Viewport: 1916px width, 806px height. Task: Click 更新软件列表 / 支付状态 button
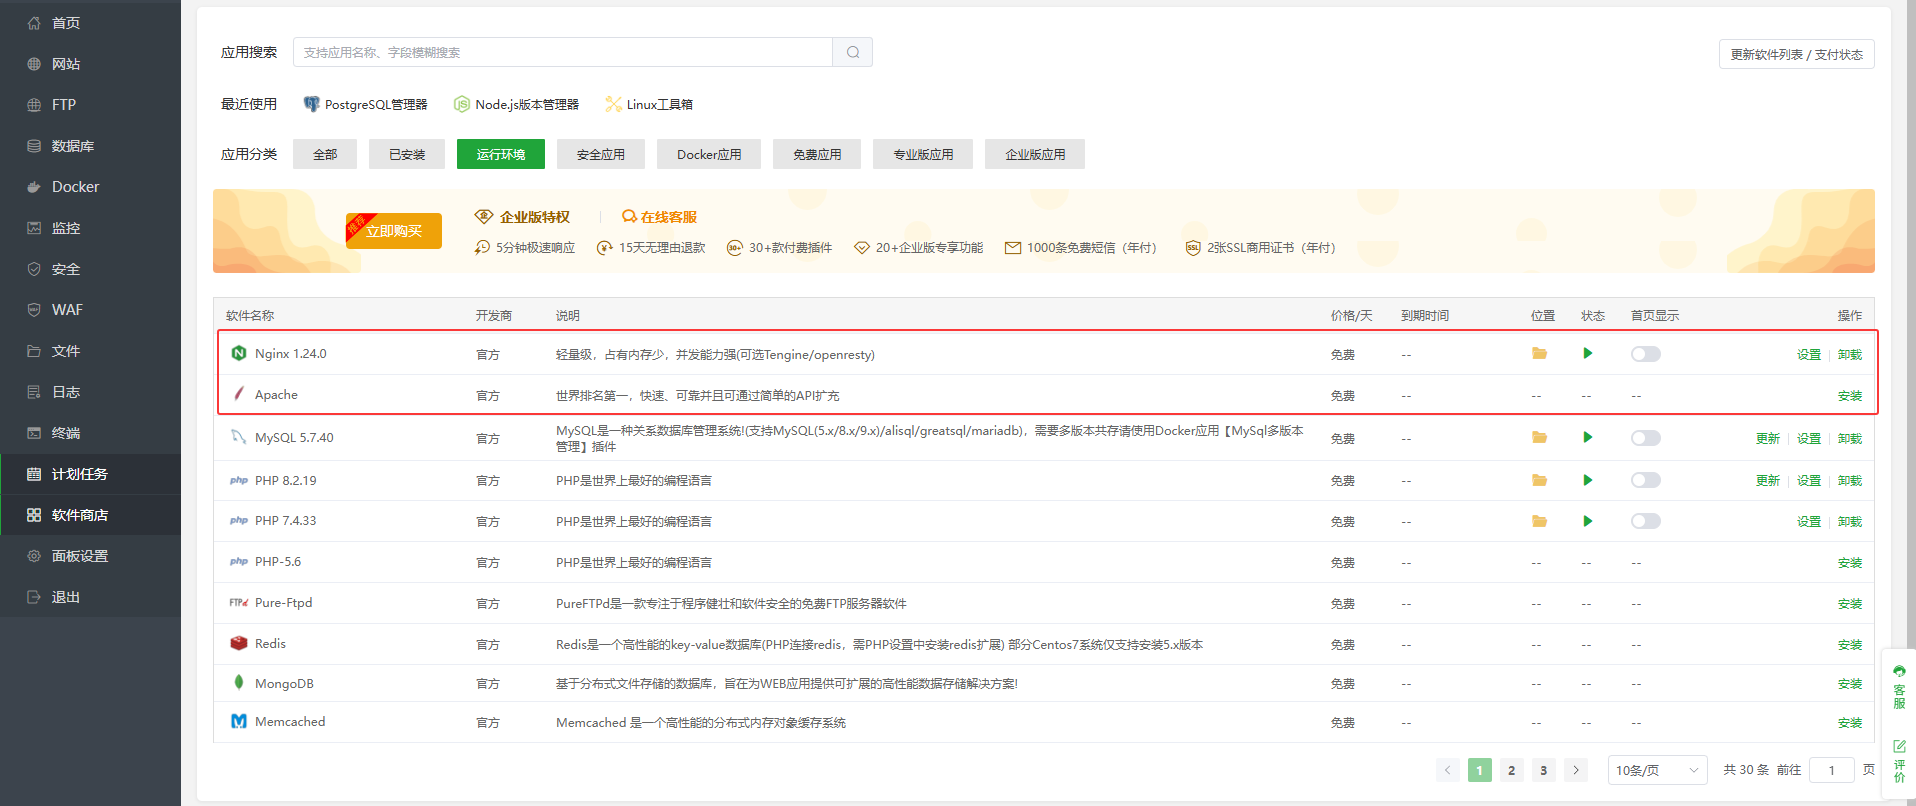[1797, 54]
